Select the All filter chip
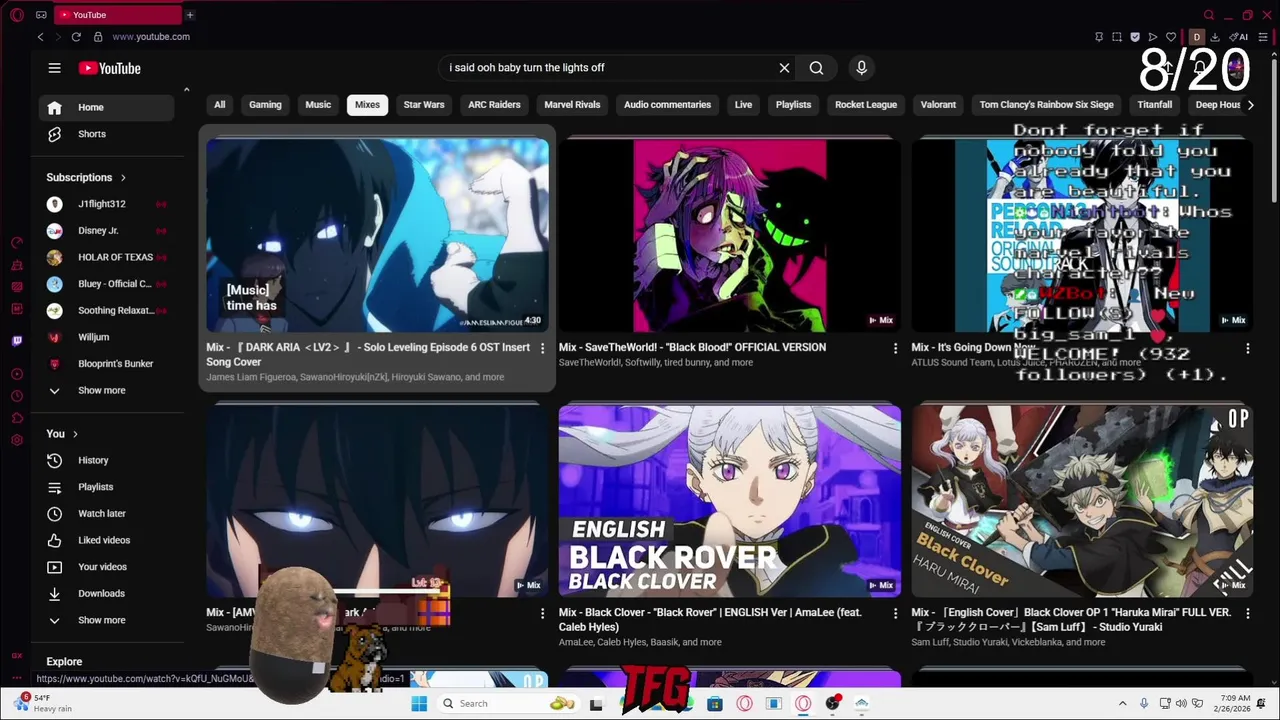Viewport: 1280px width, 720px height. pyautogui.click(x=220, y=104)
